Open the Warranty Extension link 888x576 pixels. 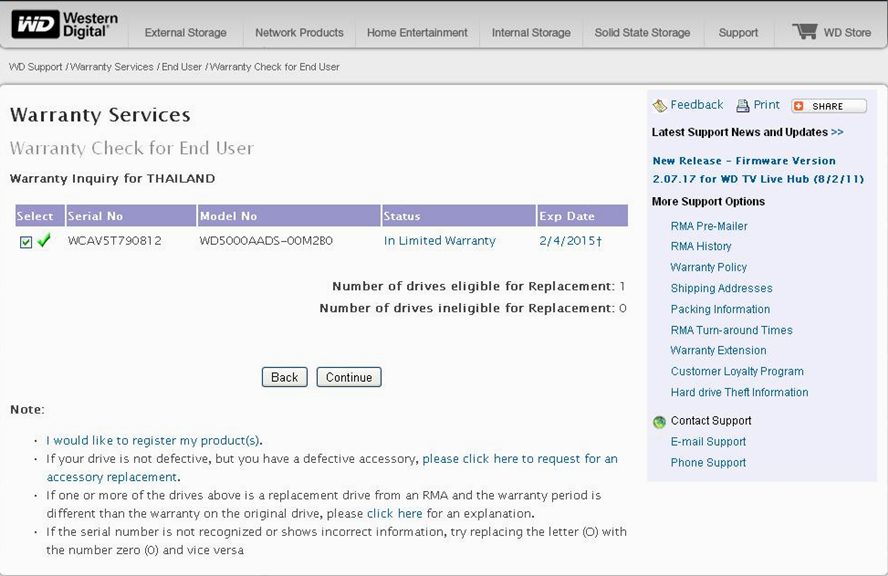pos(718,351)
